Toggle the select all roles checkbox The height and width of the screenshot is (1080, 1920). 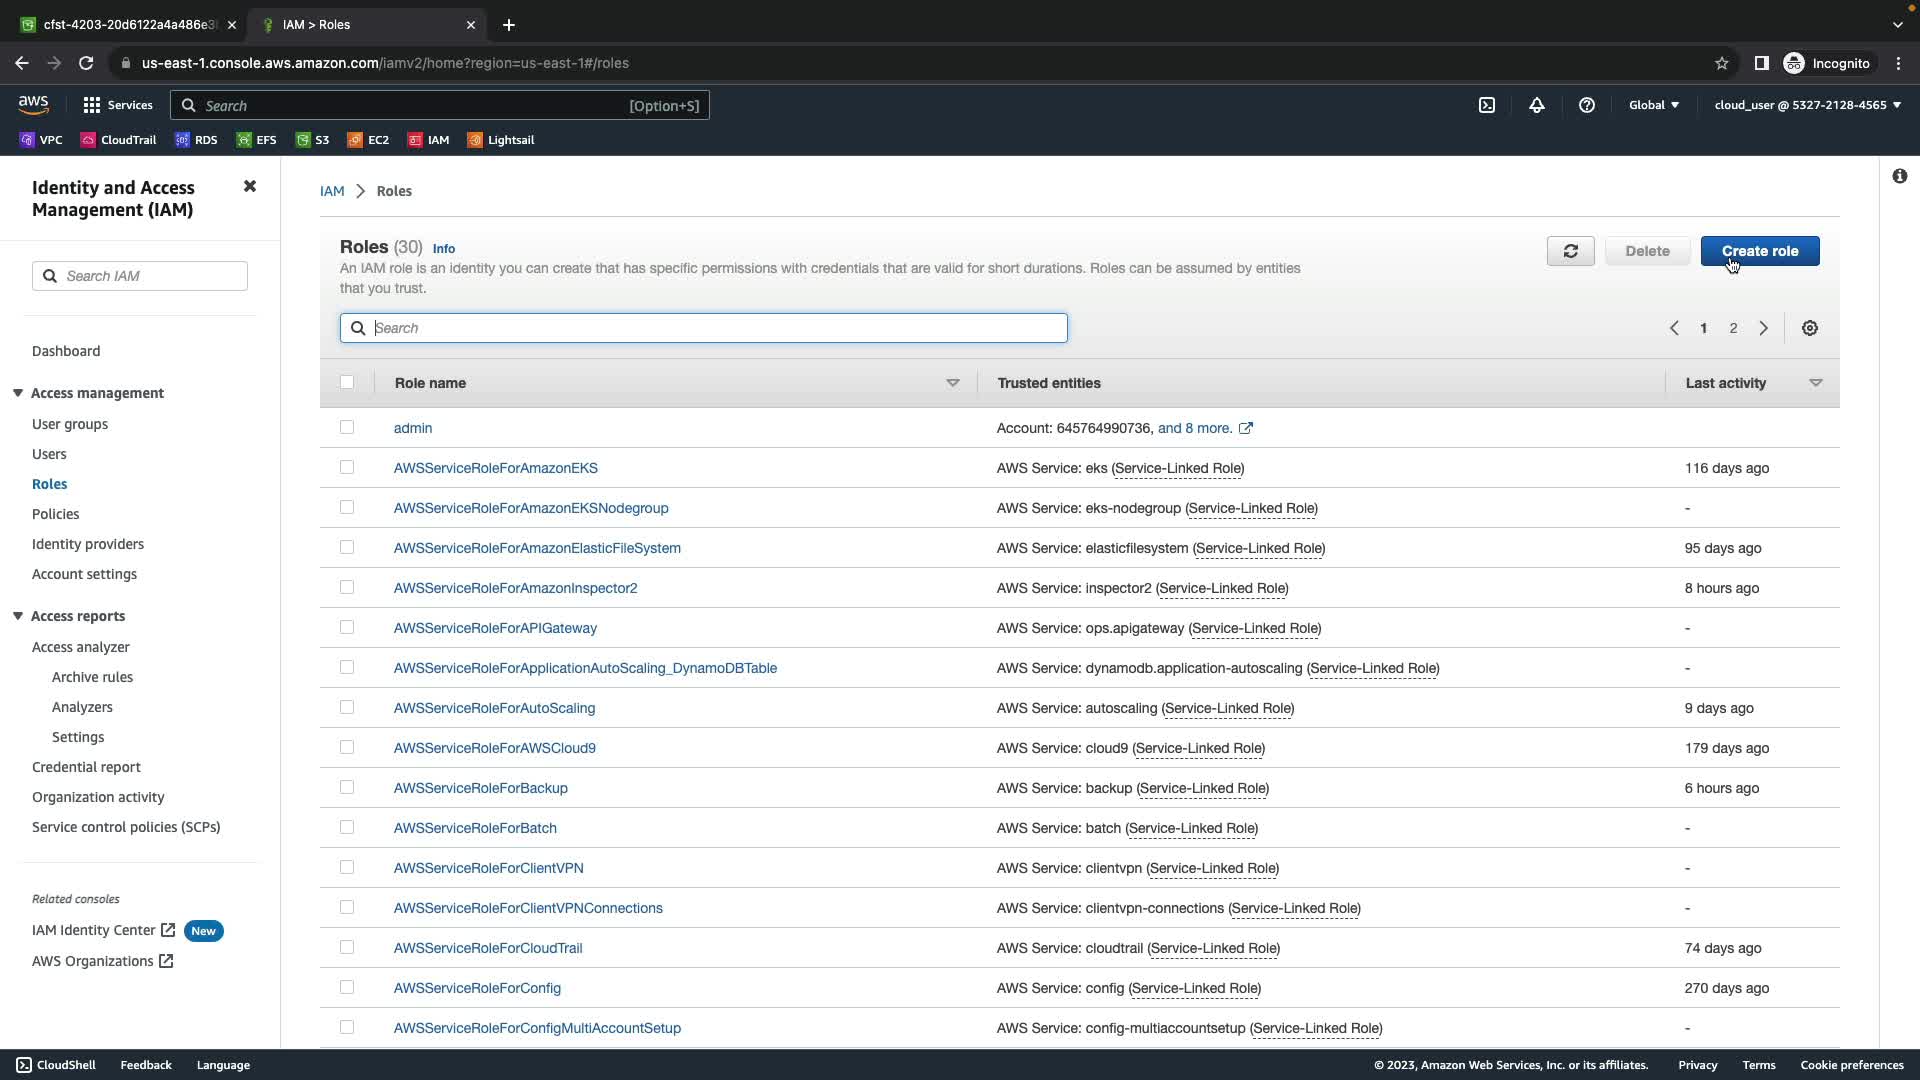(x=347, y=382)
